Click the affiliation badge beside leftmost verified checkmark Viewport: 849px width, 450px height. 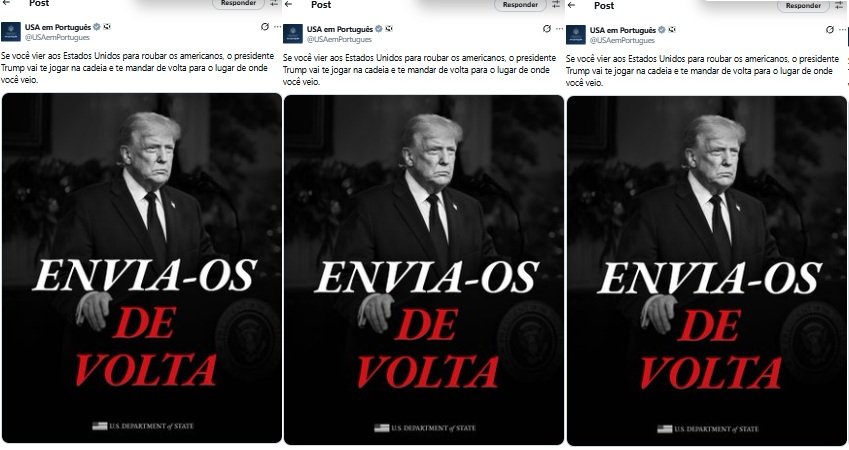107,27
